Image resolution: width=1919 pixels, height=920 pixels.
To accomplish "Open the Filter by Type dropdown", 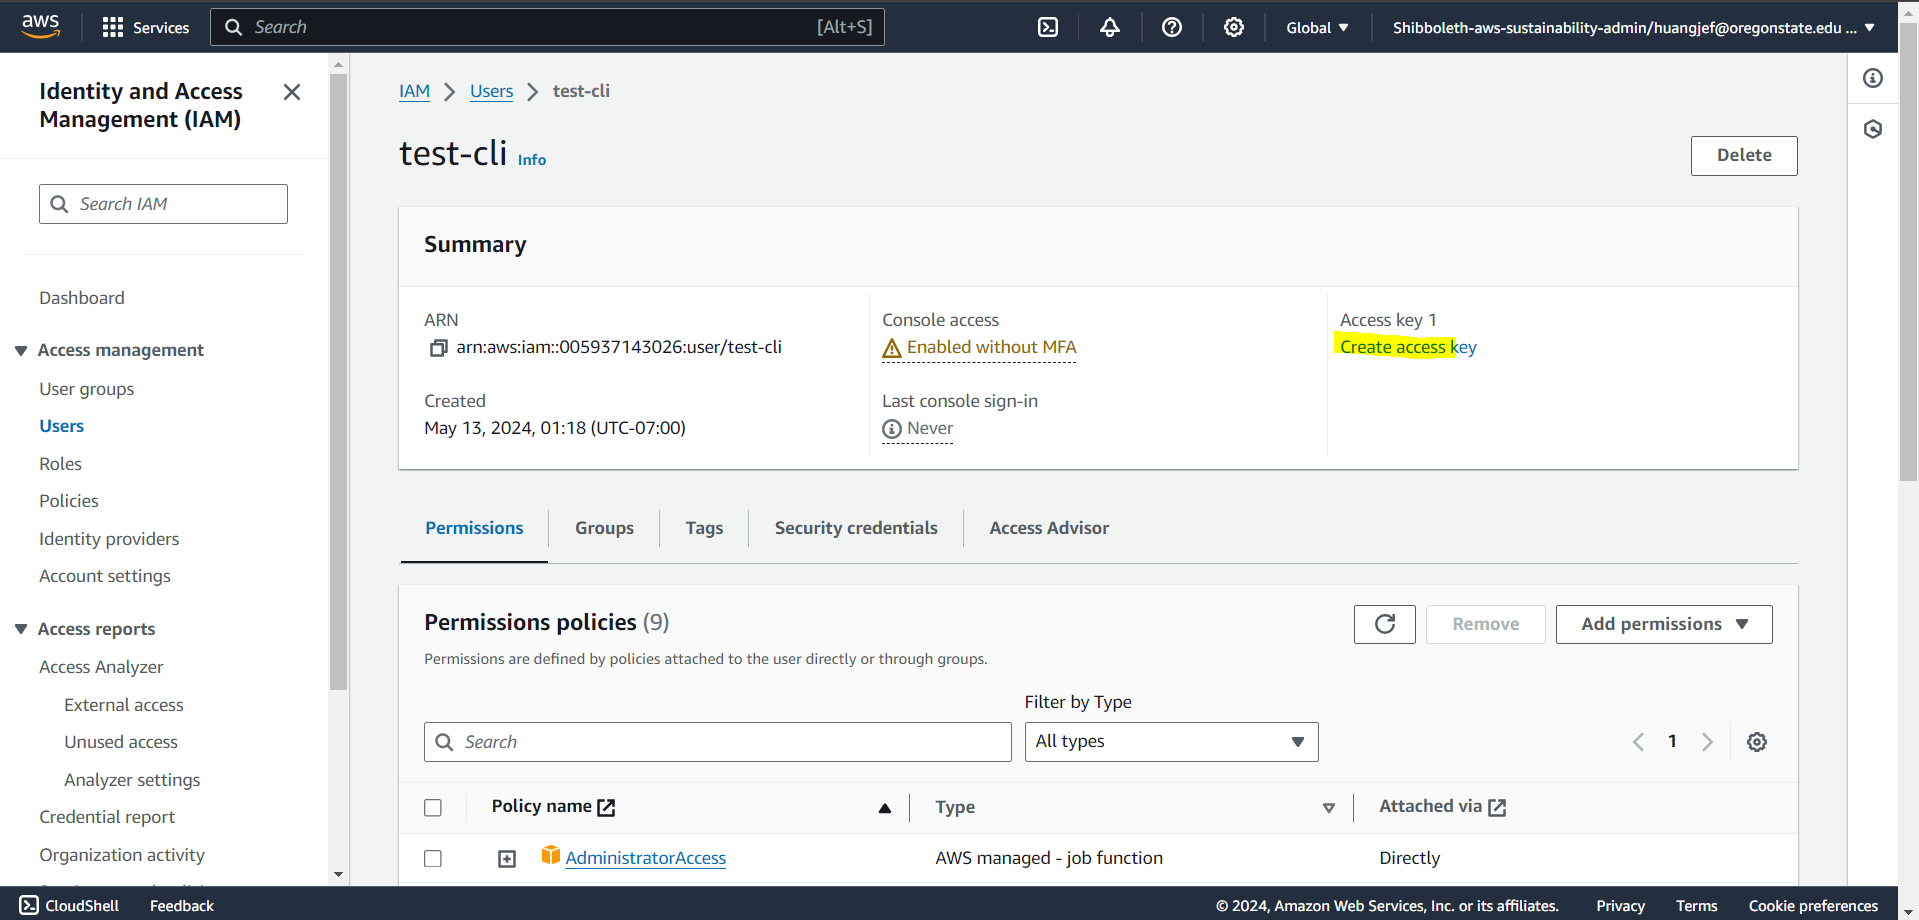I will 1171,742.
